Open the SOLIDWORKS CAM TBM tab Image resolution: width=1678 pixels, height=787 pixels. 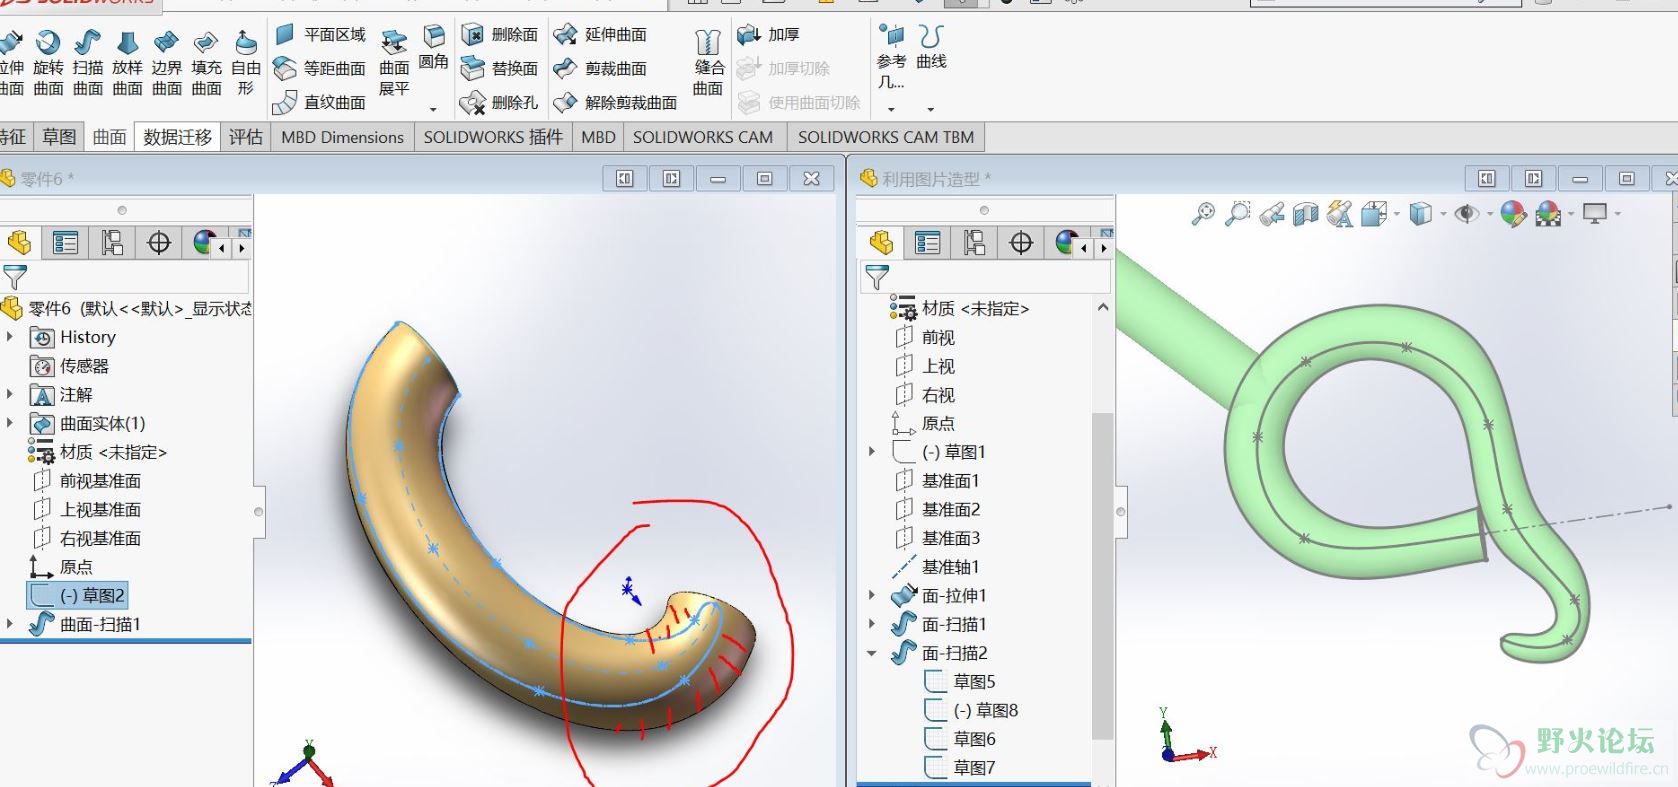(886, 137)
